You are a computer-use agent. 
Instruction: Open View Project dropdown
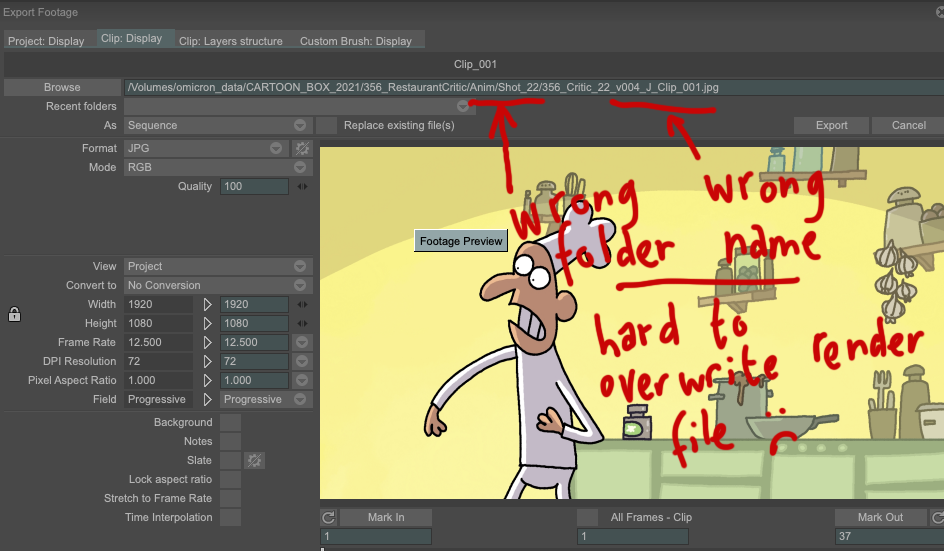(x=218, y=266)
